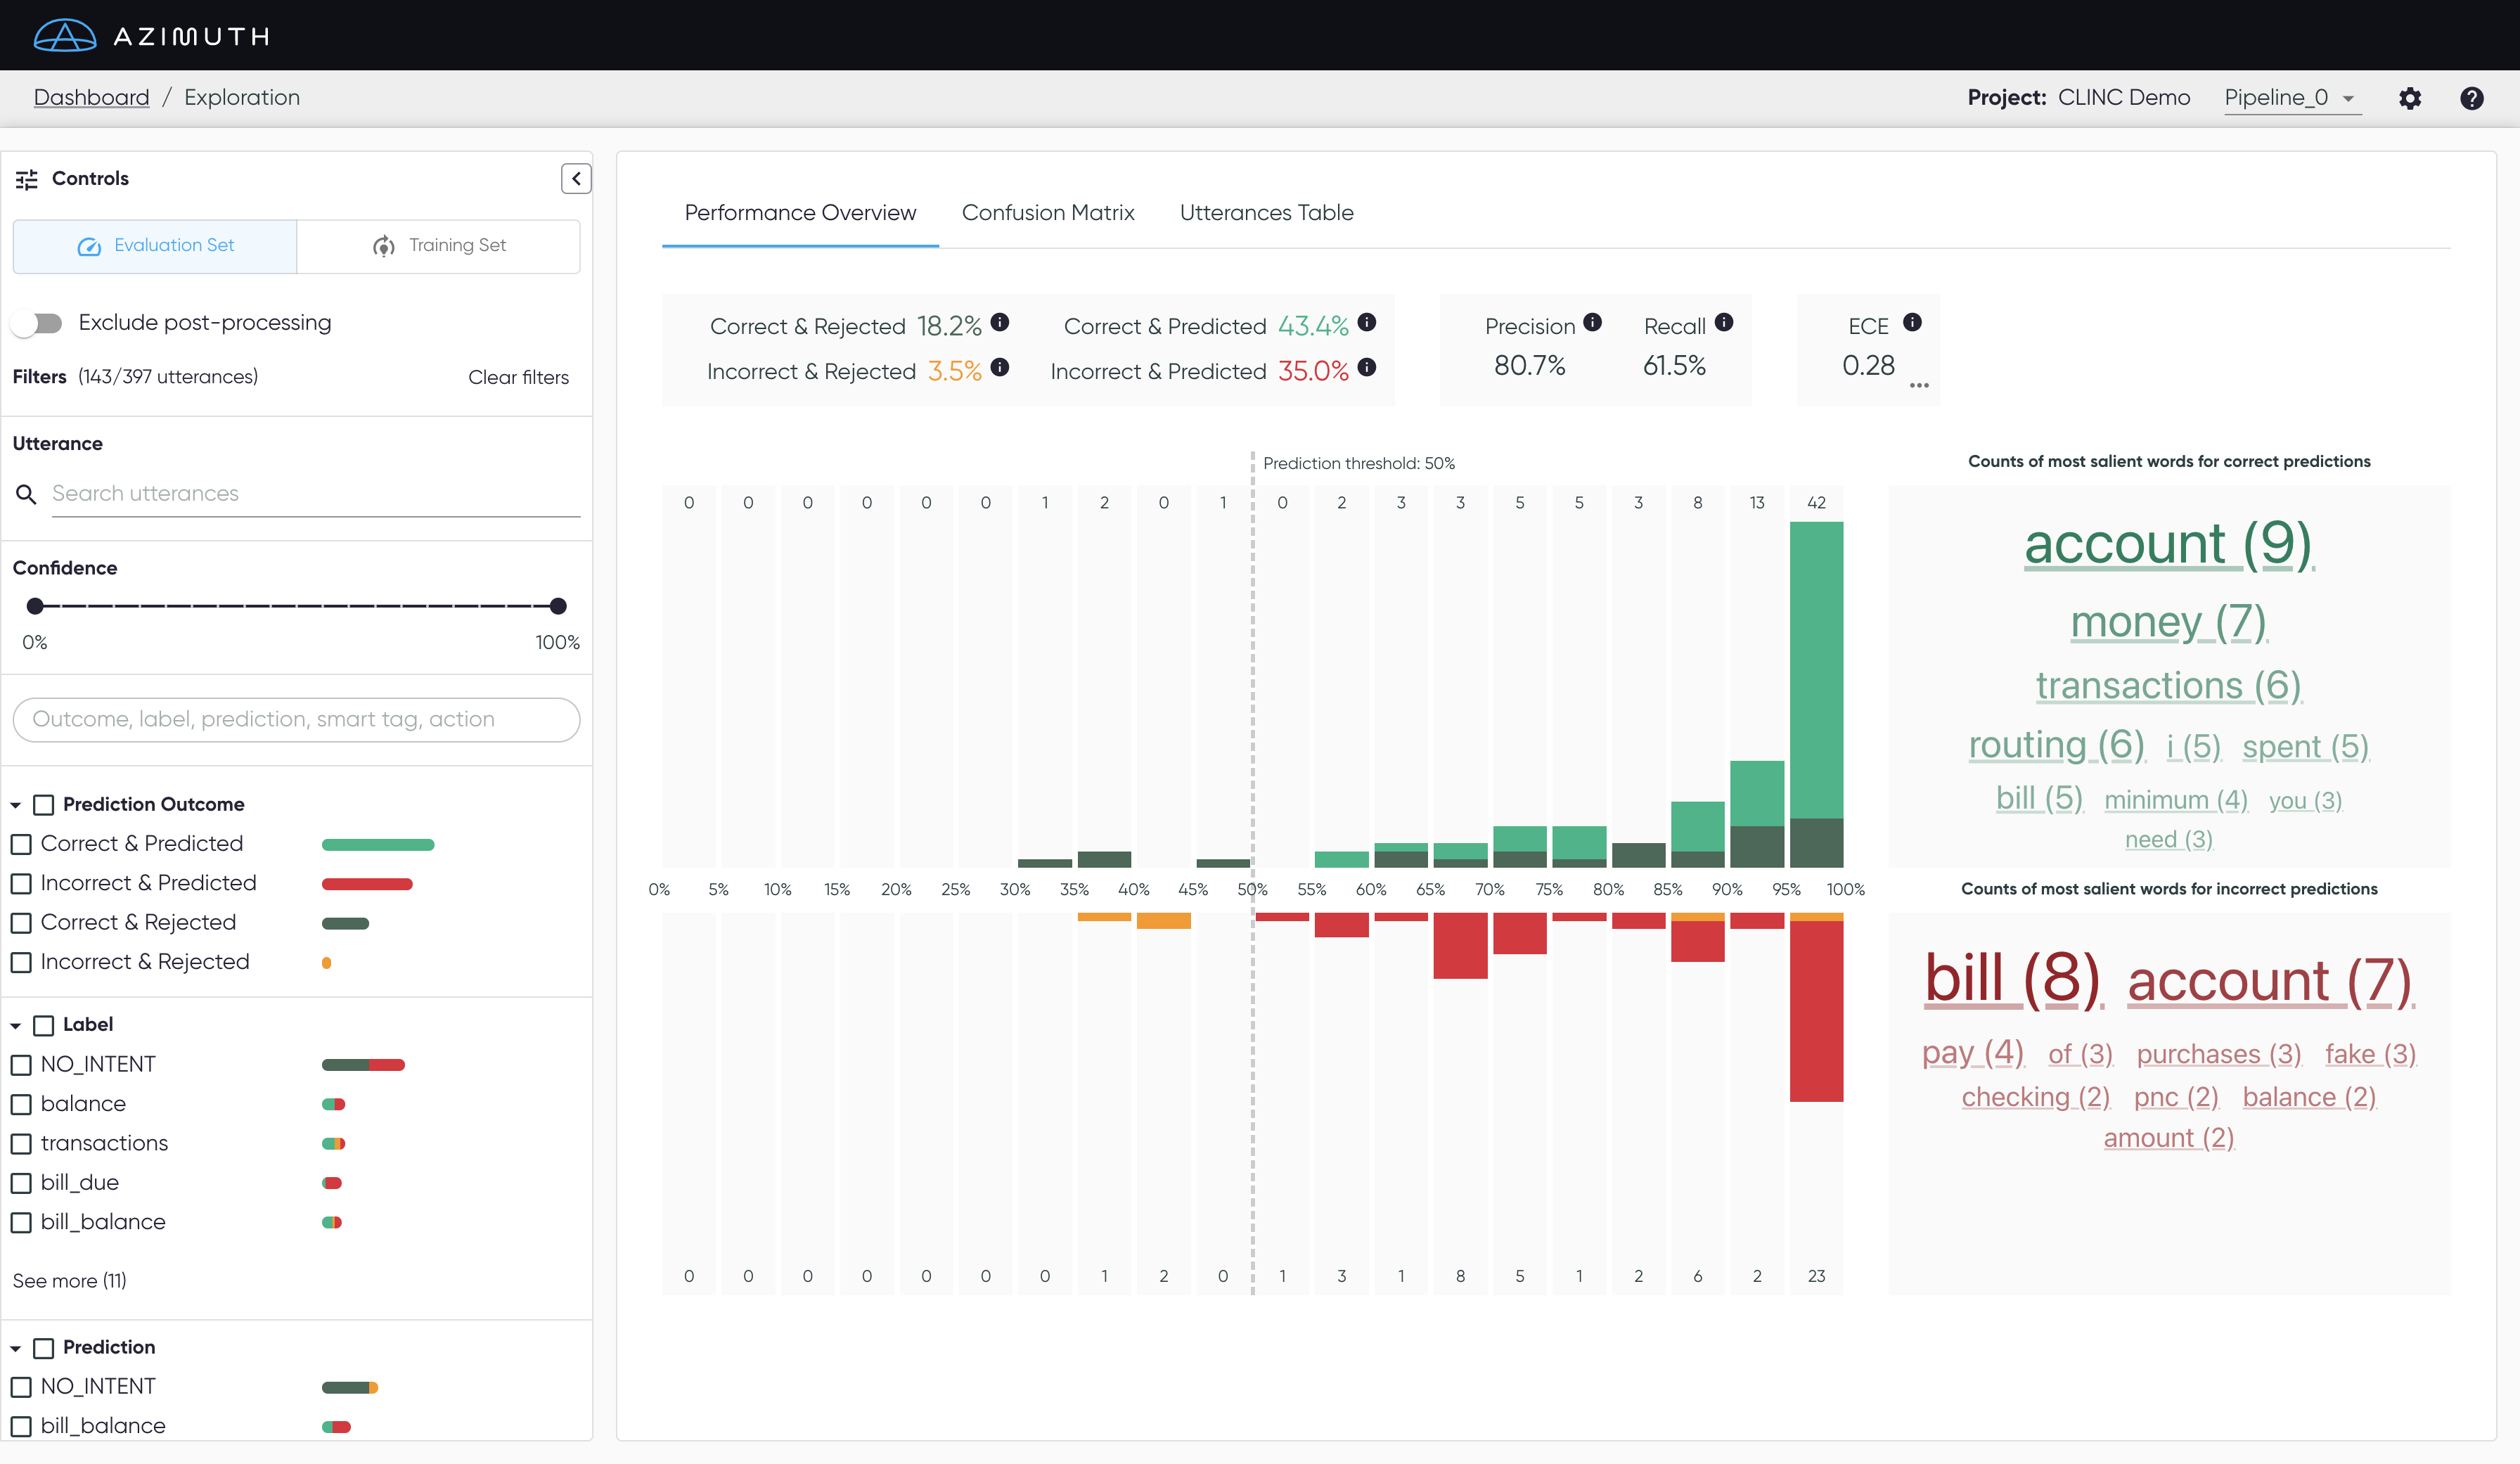This screenshot has width=2520, height=1464.
Task: Click salient word money (7)
Action: coord(2169,622)
